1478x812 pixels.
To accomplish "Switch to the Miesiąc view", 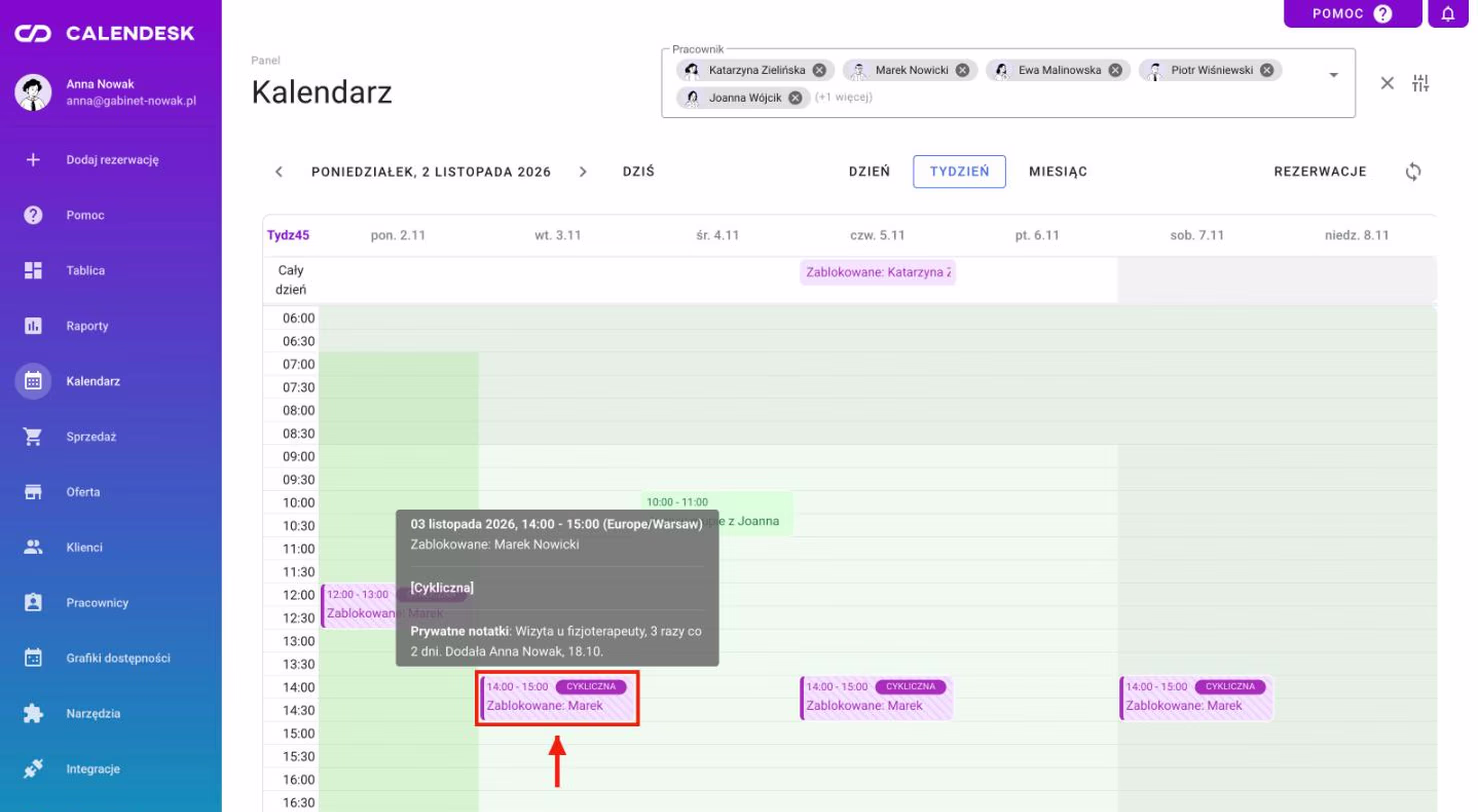I will (x=1058, y=172).
